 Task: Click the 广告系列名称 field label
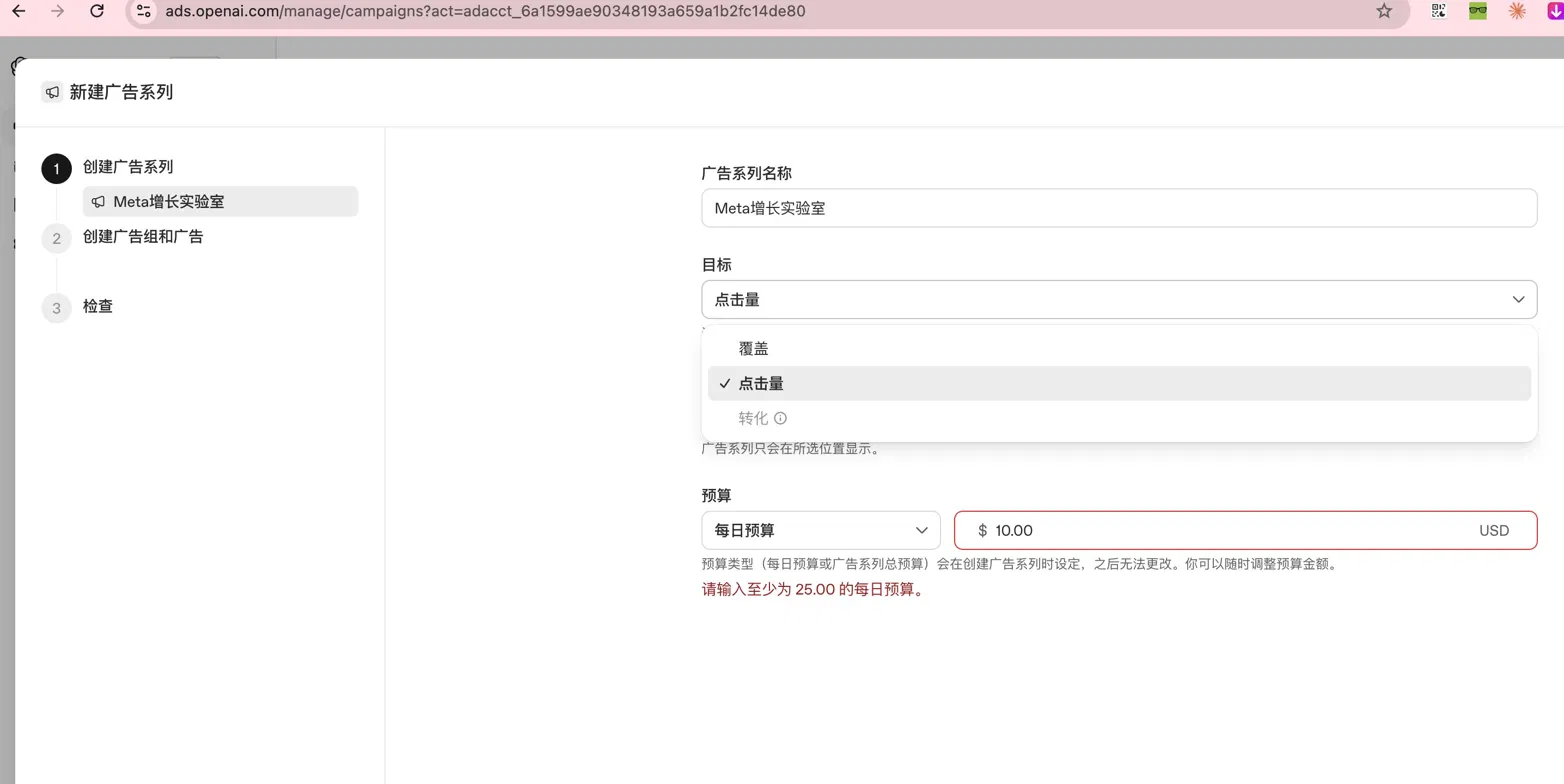tap(747, 173)
